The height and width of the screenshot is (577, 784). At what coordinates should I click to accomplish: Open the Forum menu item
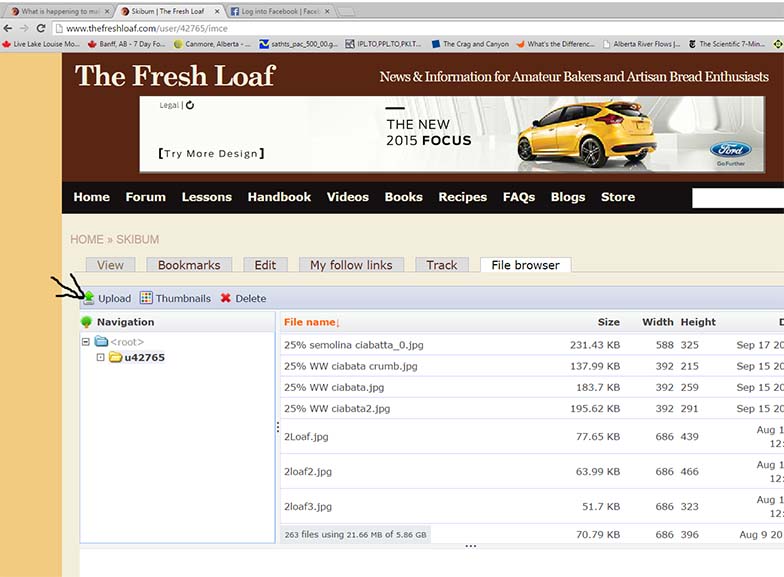(x=145, y=197)
